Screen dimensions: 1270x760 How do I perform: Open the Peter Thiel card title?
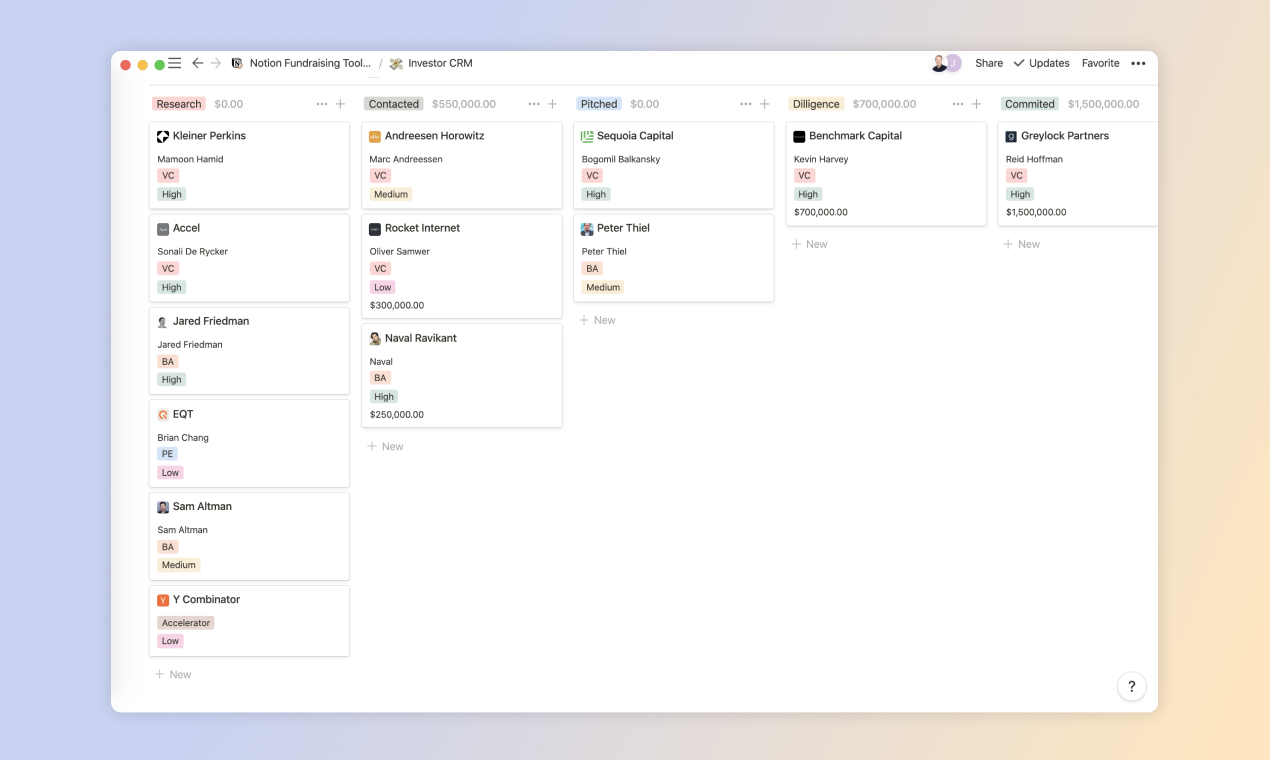623,229
